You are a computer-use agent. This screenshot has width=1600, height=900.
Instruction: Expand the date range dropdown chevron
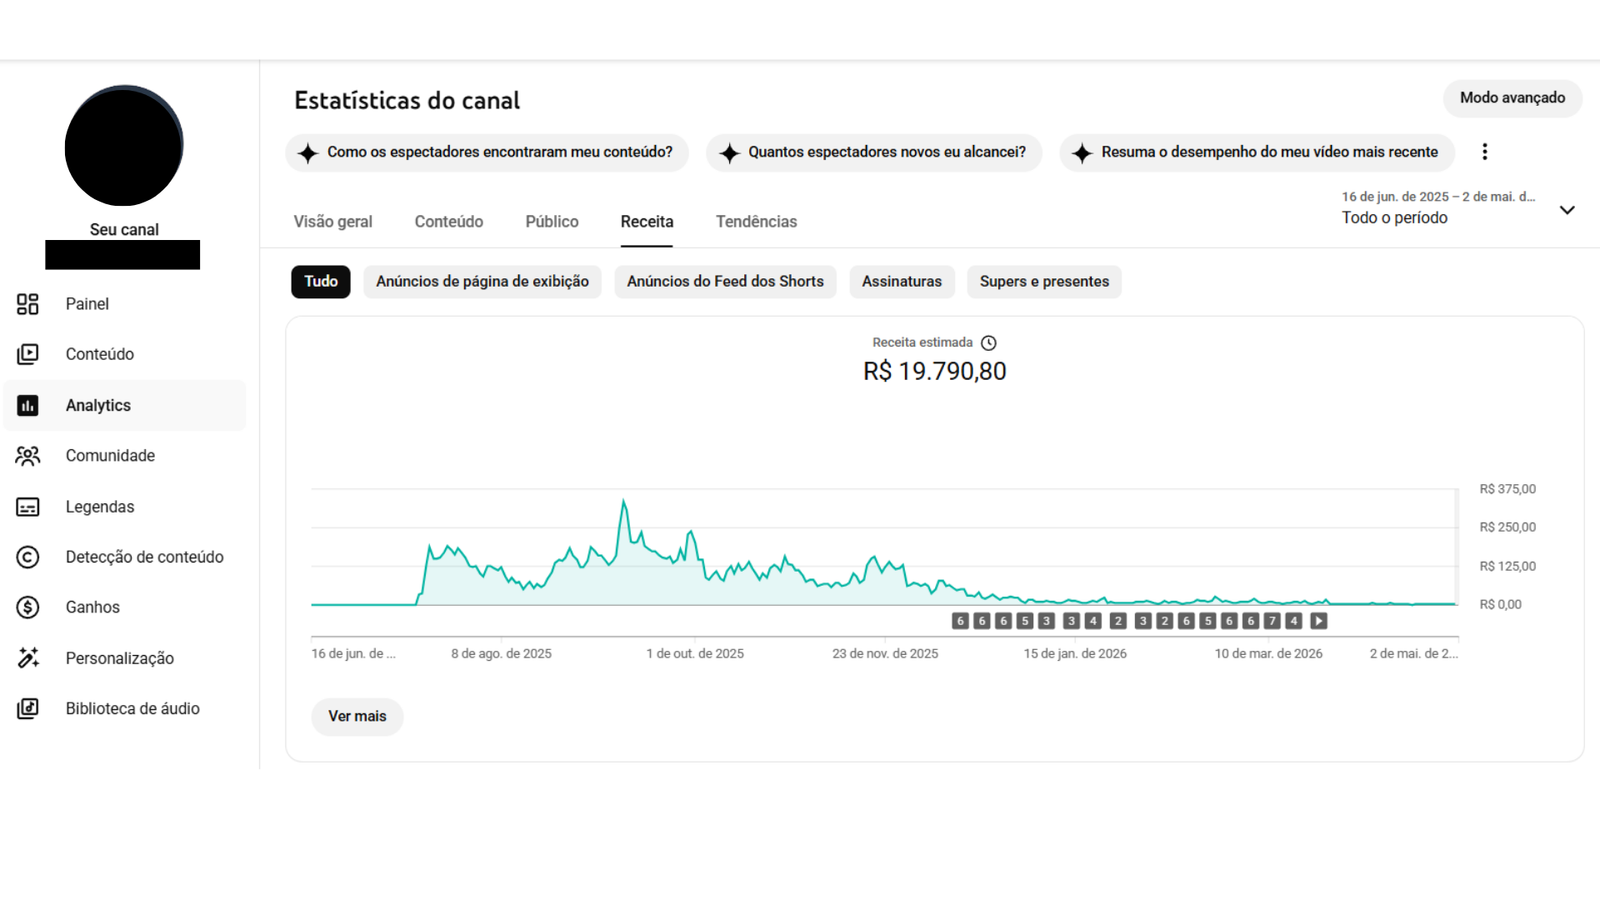click(x=1567, y=210)
